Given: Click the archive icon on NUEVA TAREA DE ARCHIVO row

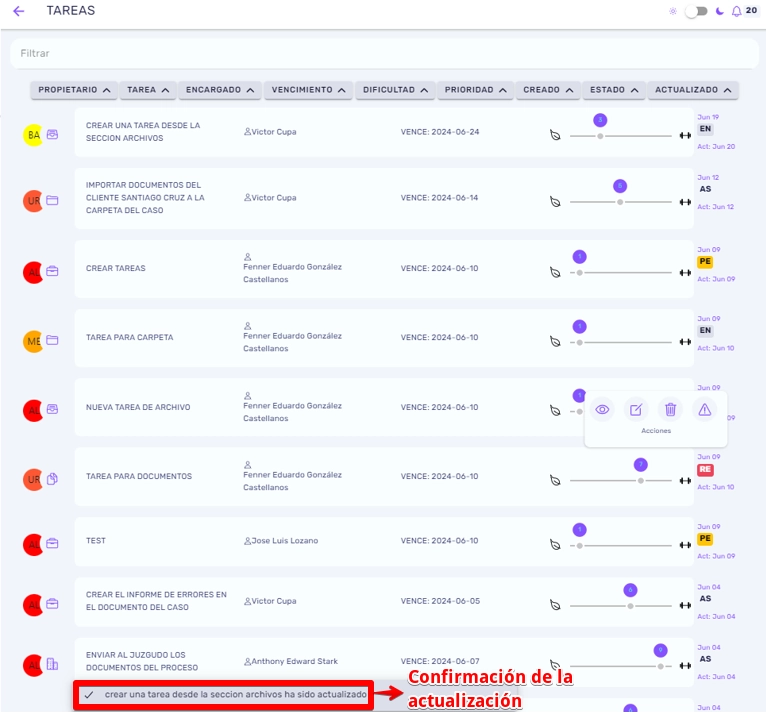Looking at the screenshot, I should pos(52,409).
